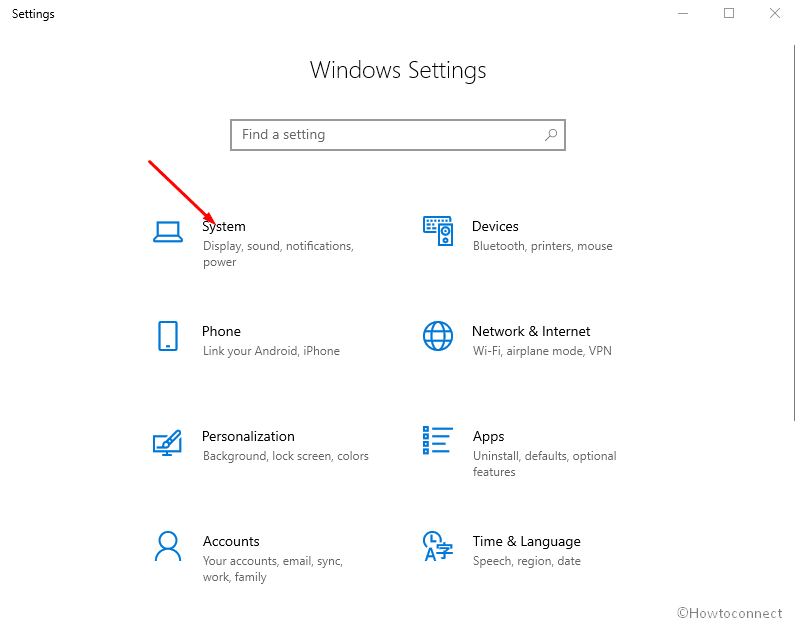The width and height of the screenshot is (795, 629).
Task: Click the Phone icon
Action: [168, 336]
